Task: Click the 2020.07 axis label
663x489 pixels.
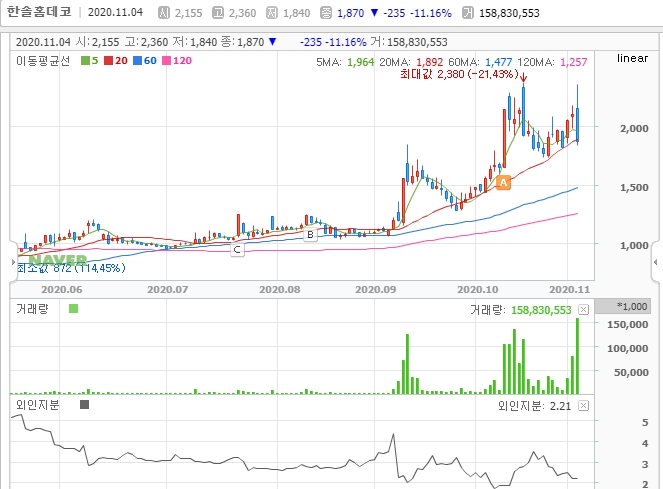Action: coord(167,290)
